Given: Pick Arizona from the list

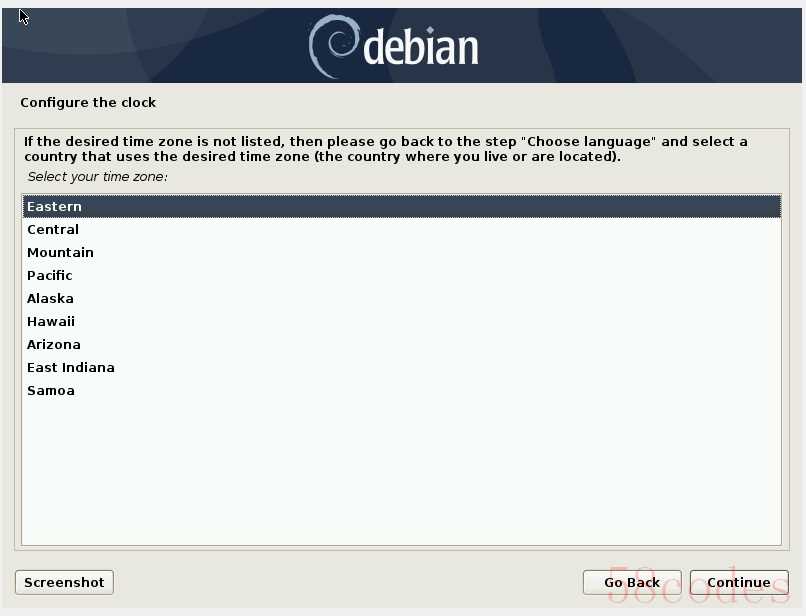Looking at the screenshot, I should coord(401,345).
